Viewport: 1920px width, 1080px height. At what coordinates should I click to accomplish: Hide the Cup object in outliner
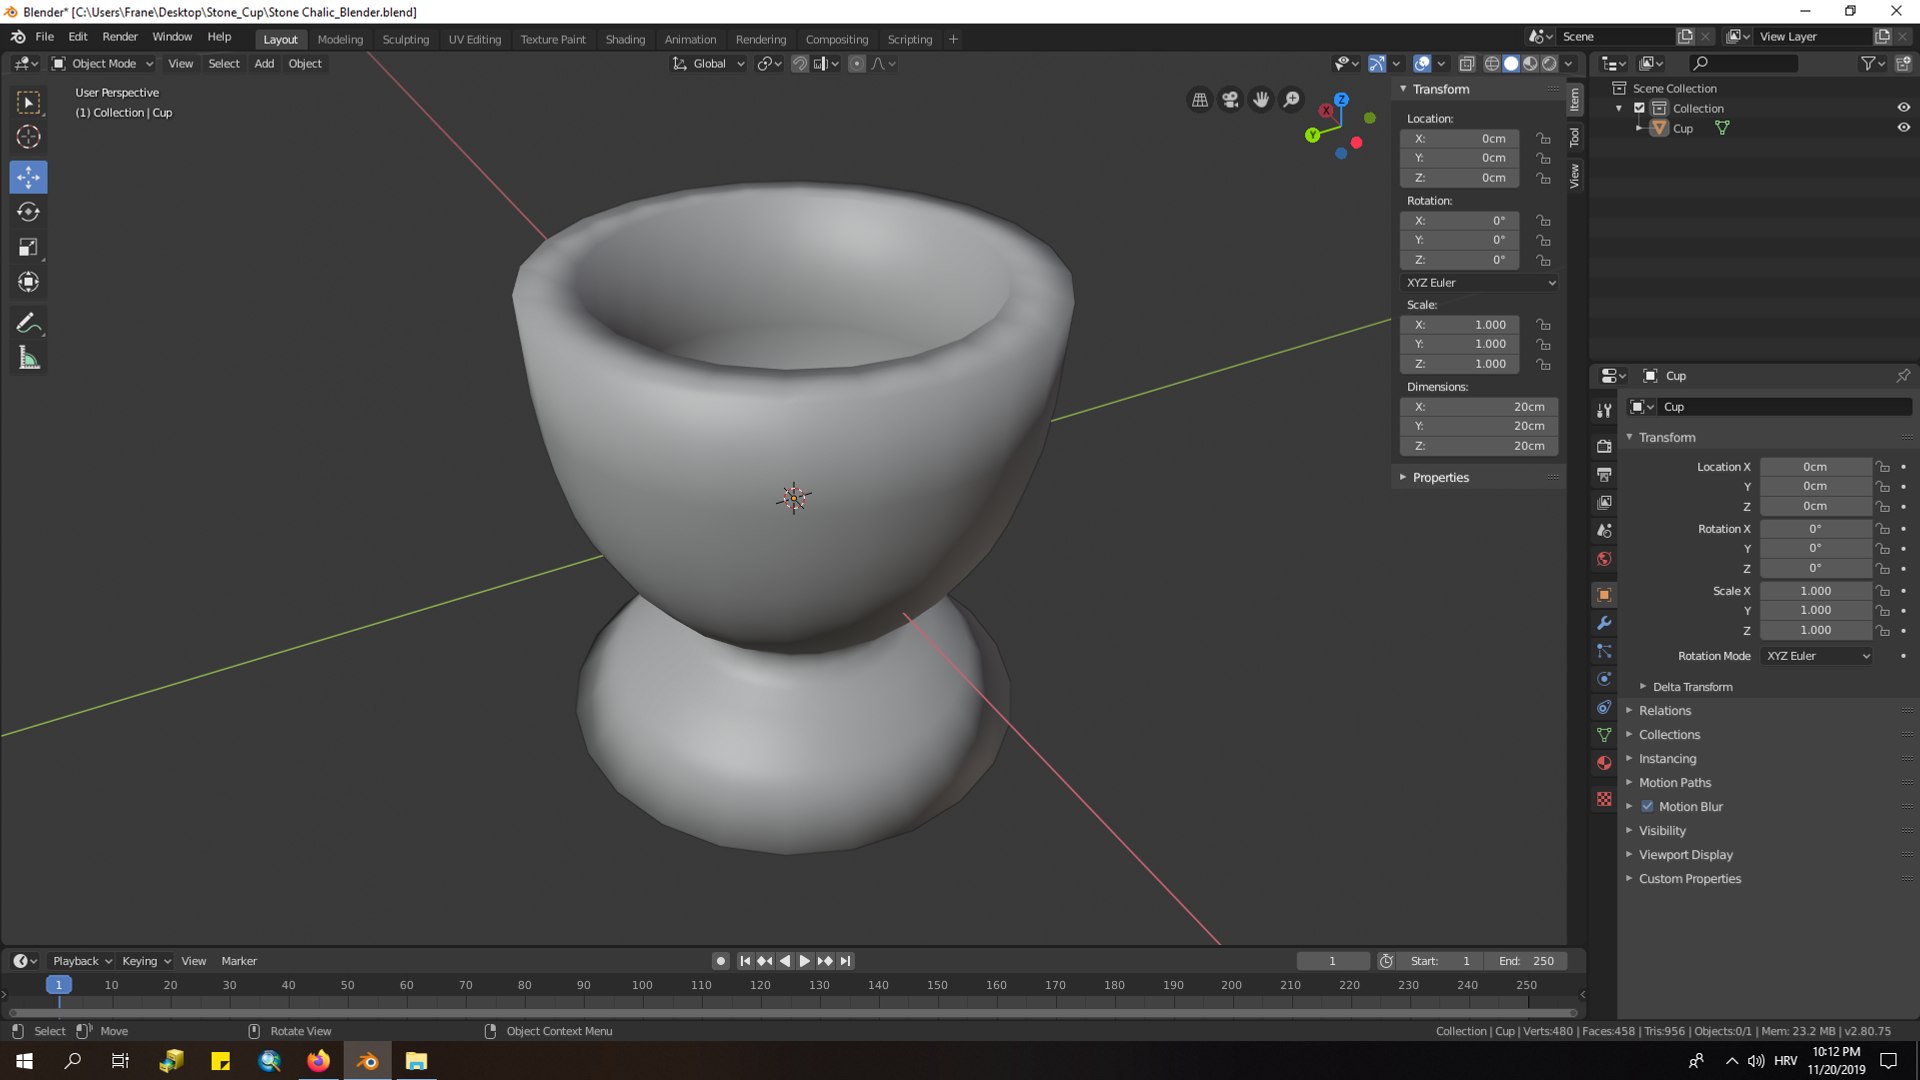[x=1903, y=128]
